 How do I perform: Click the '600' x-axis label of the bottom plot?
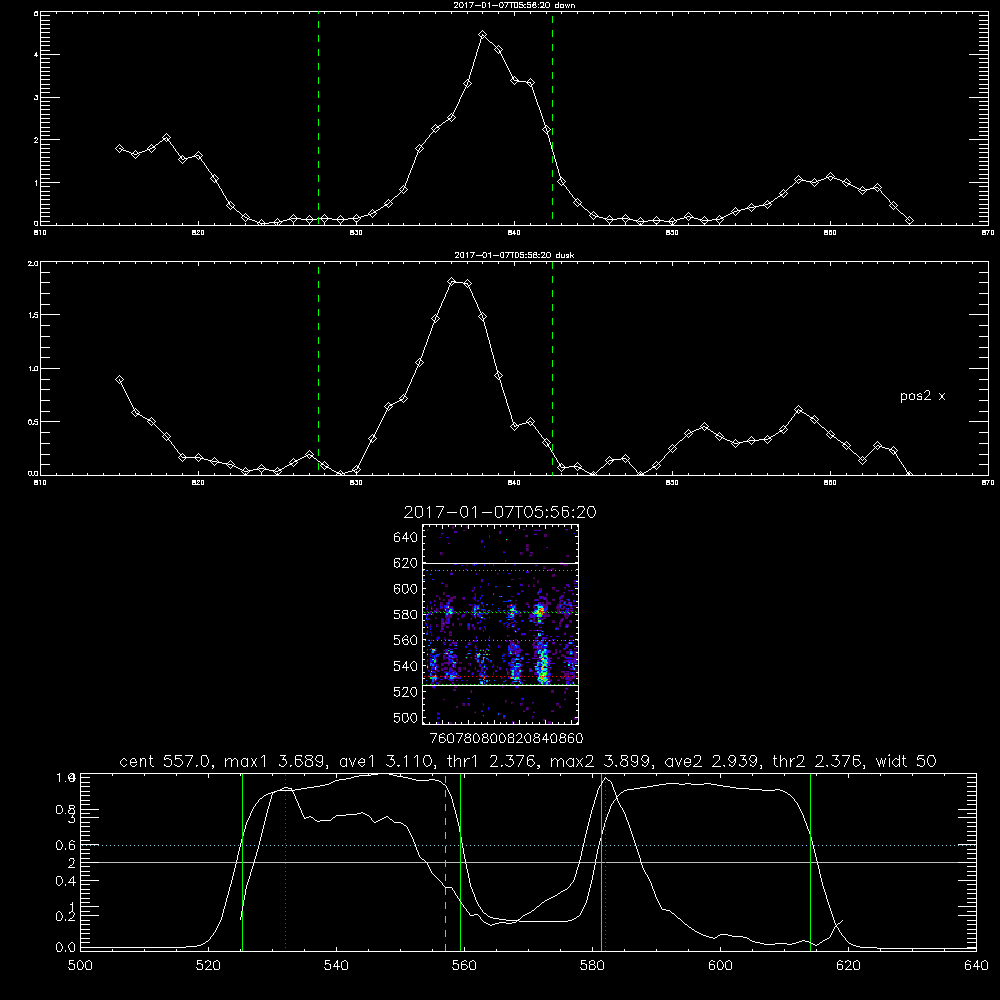click(x=720, y=966)
